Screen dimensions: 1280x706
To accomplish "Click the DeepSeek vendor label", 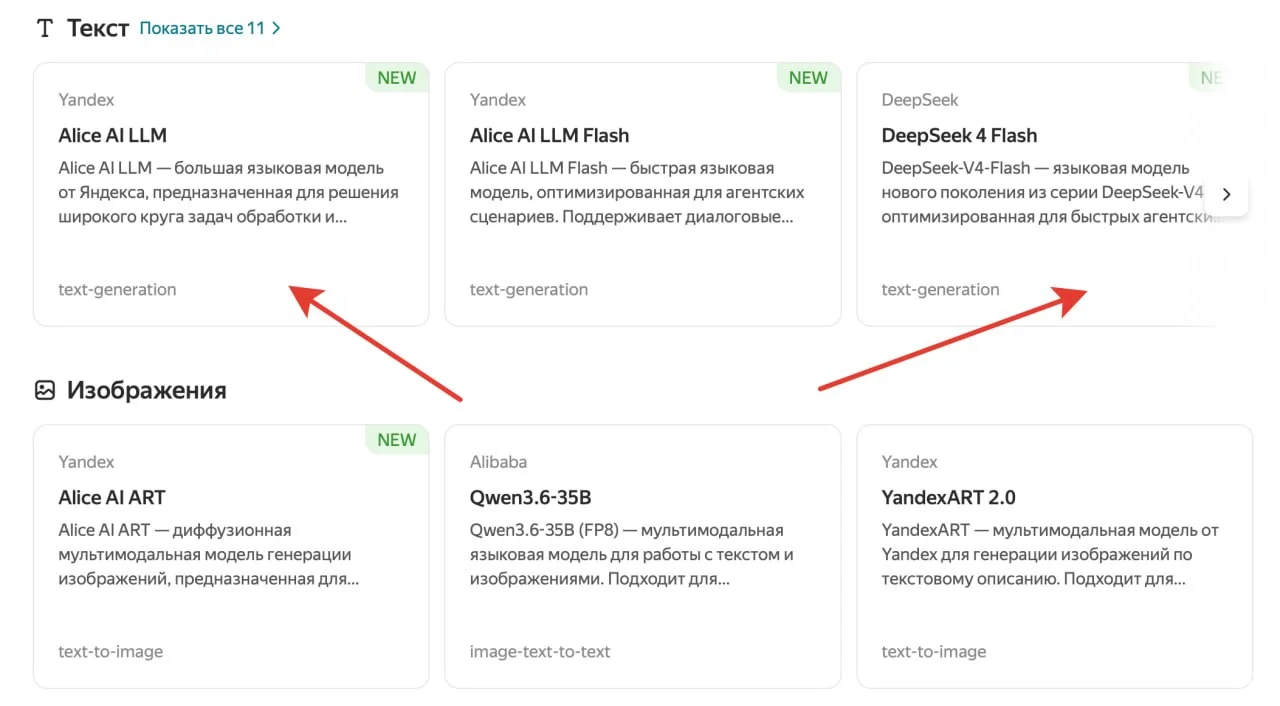I will (920, 100).
